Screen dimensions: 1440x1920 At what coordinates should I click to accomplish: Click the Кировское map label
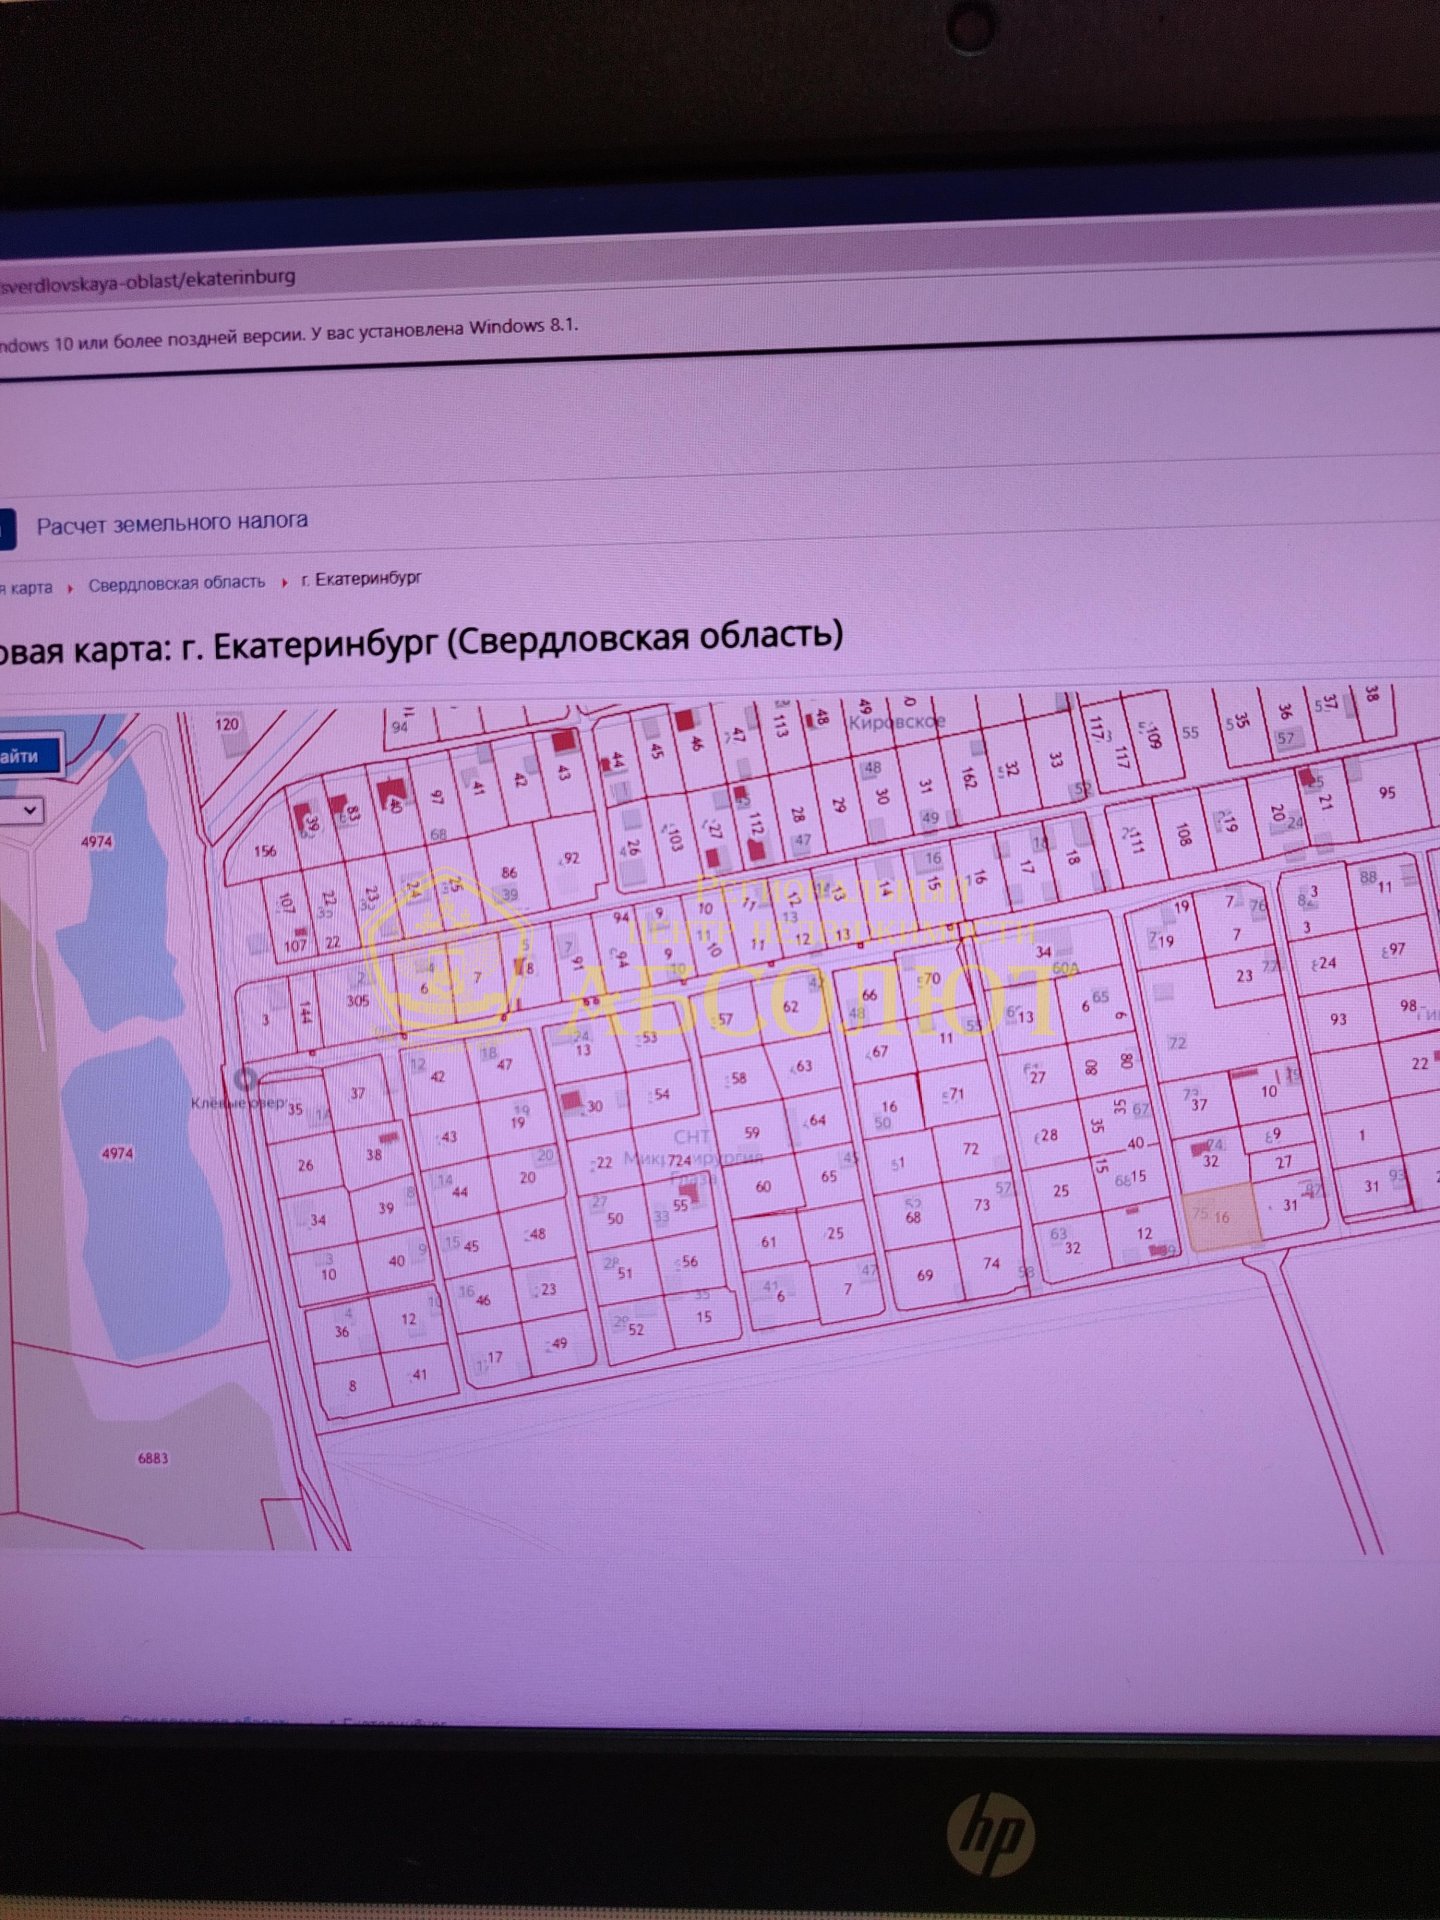pos(896,720)
